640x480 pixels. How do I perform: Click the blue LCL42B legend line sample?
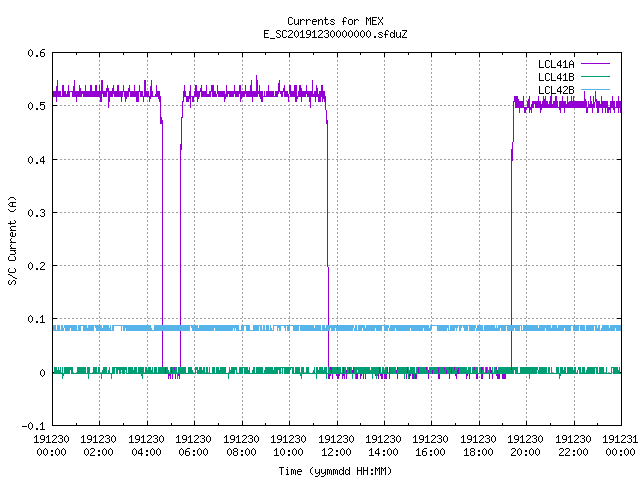pyautogui.click(x=595, y=90)
